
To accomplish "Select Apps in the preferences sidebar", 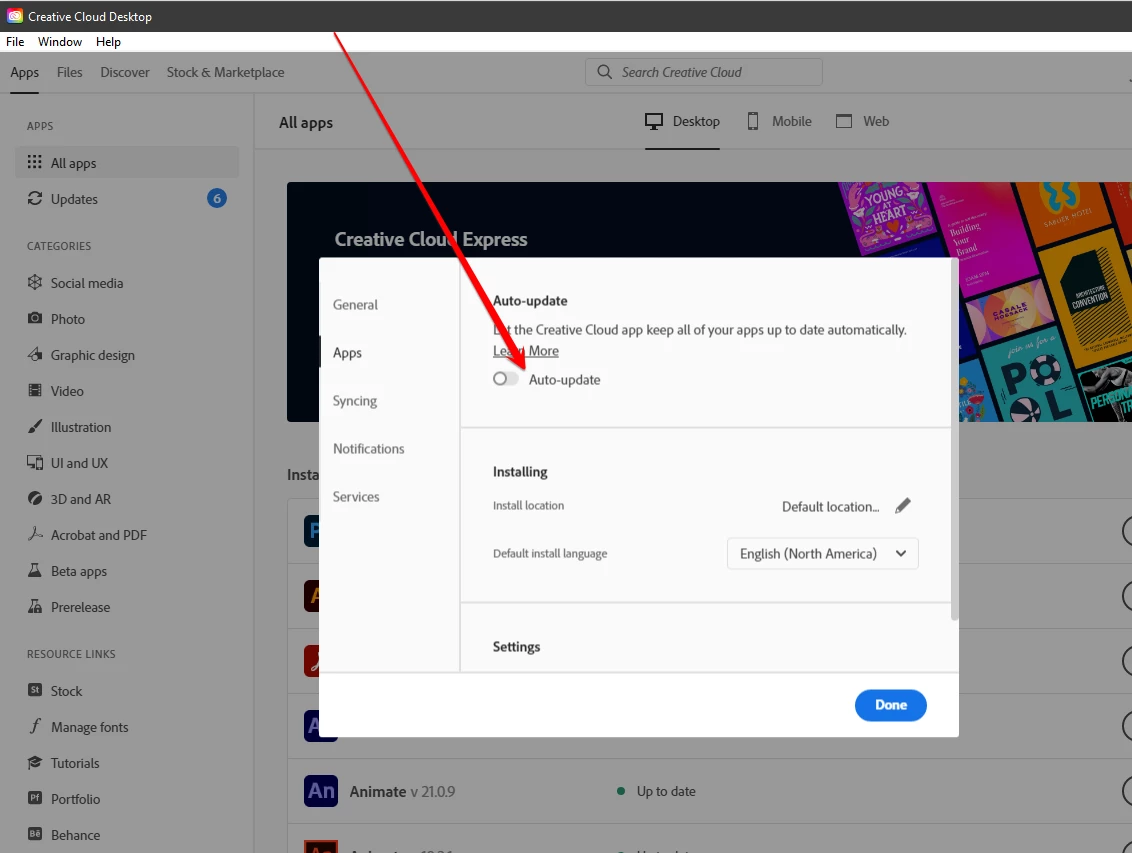I will (x=347, y=353).
